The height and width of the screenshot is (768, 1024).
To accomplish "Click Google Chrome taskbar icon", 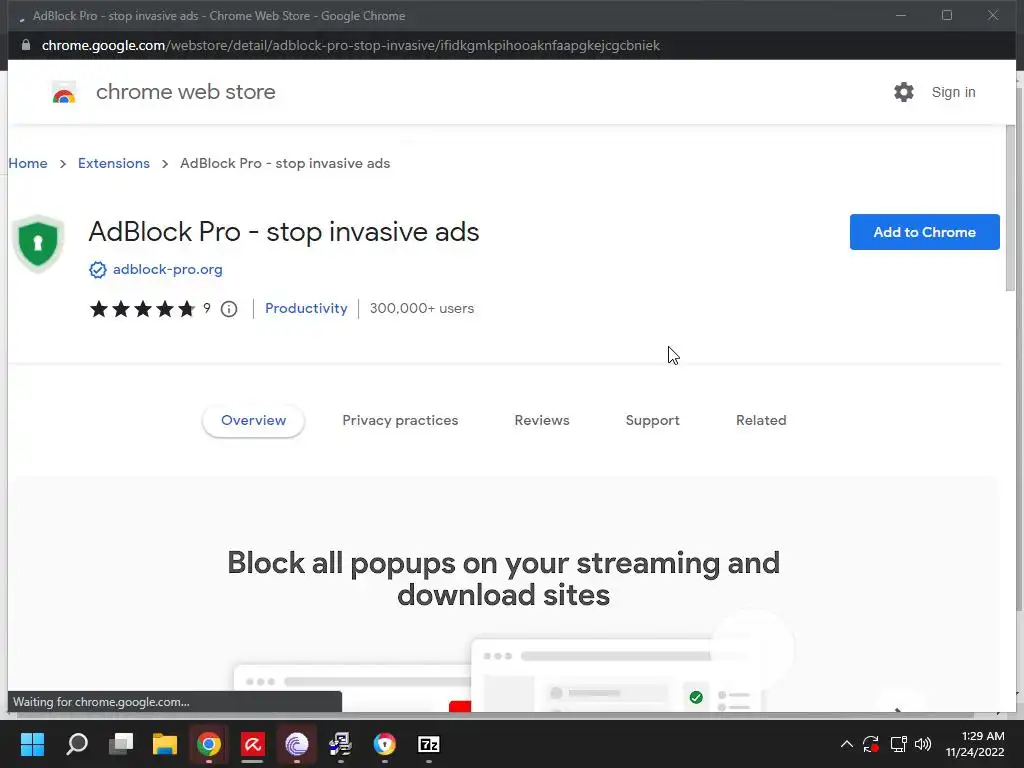I will pos(209,744).
